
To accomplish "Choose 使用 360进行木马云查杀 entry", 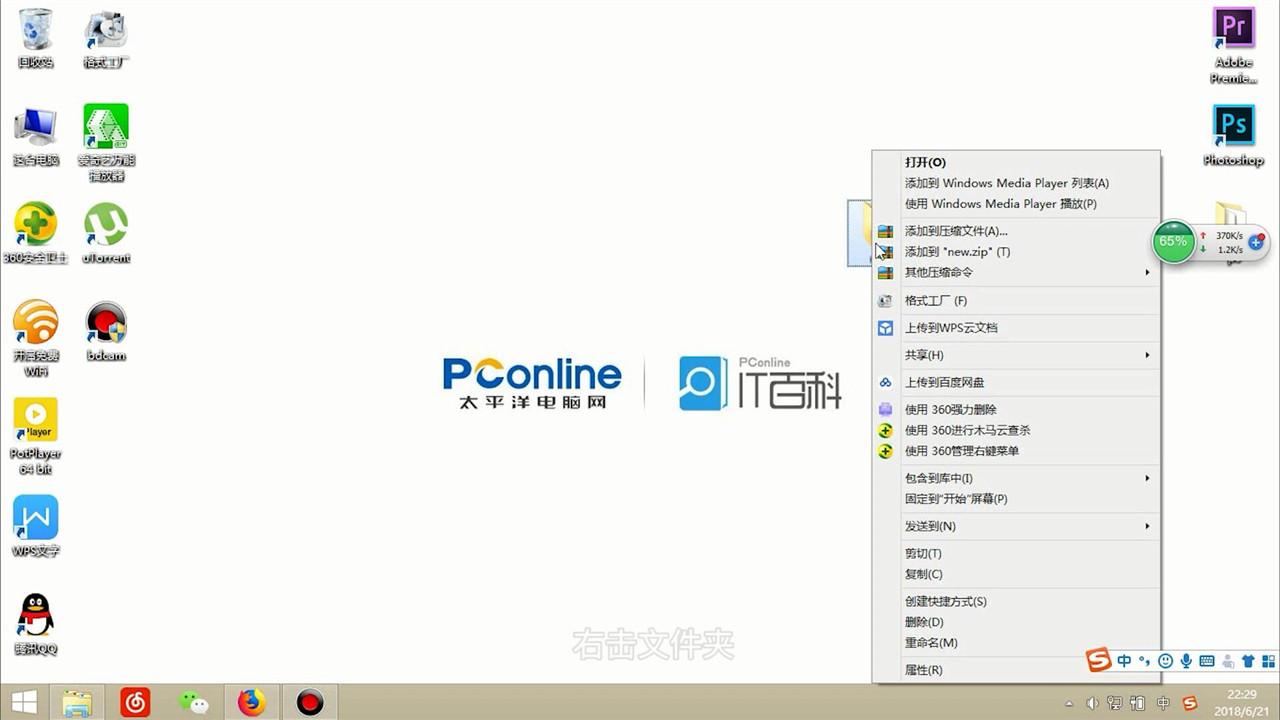I will coord(1016,430).
